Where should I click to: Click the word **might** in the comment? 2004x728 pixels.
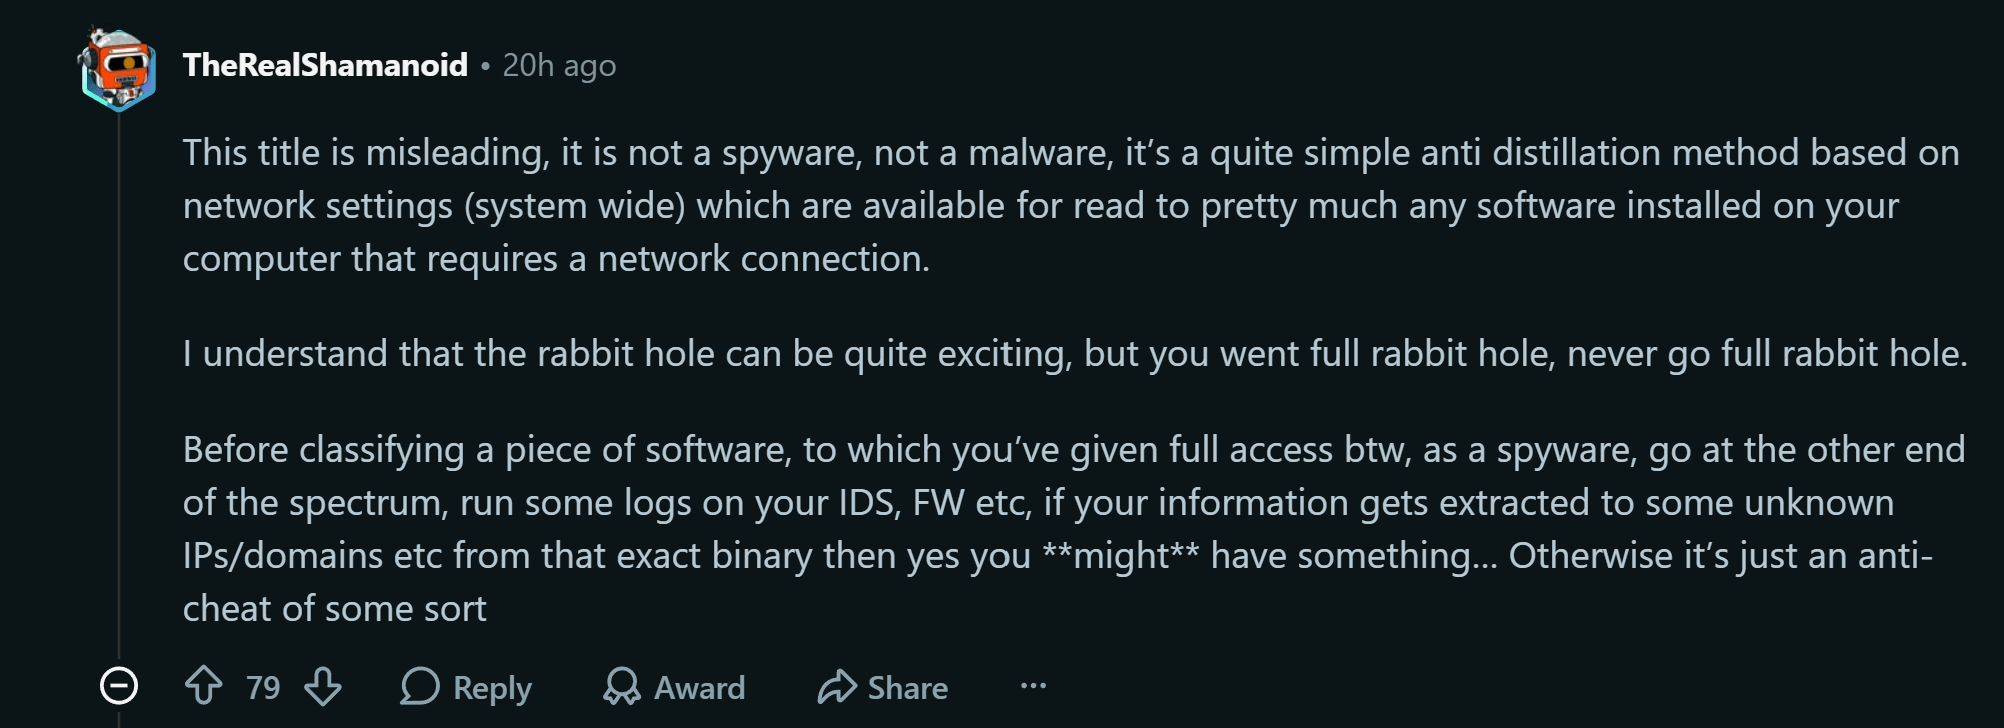[1120, 555]
